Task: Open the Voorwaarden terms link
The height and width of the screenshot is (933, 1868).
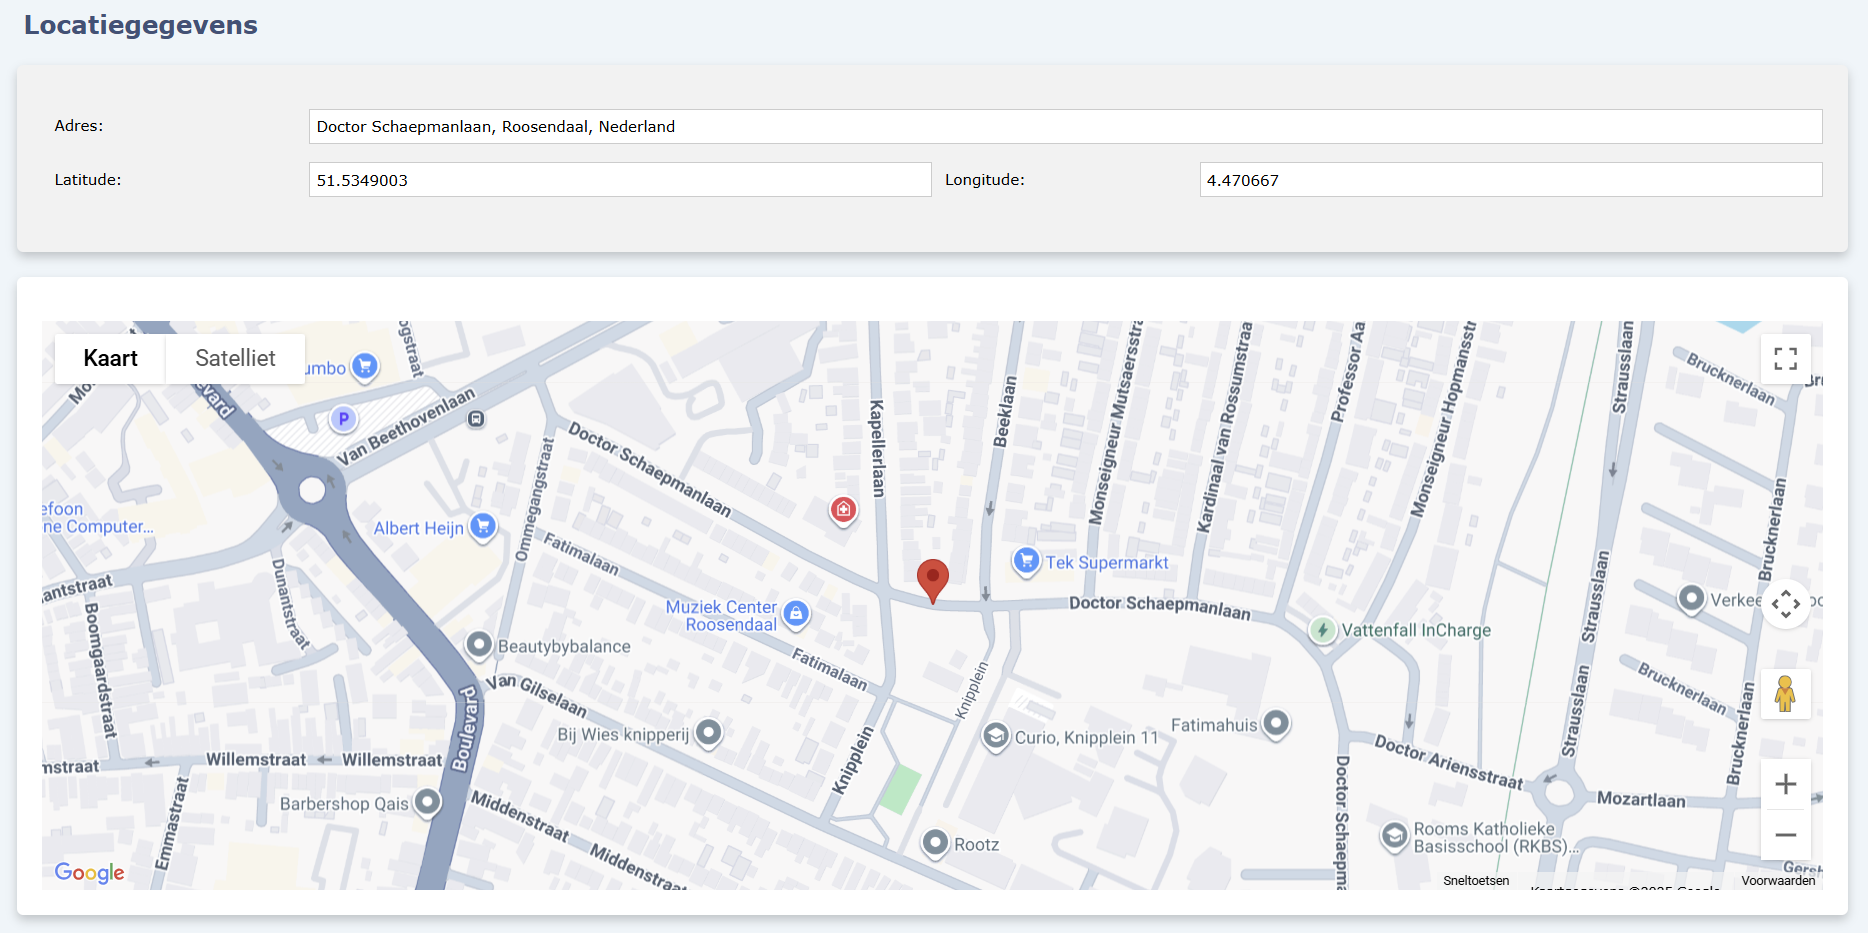Action: point(1778,881)
